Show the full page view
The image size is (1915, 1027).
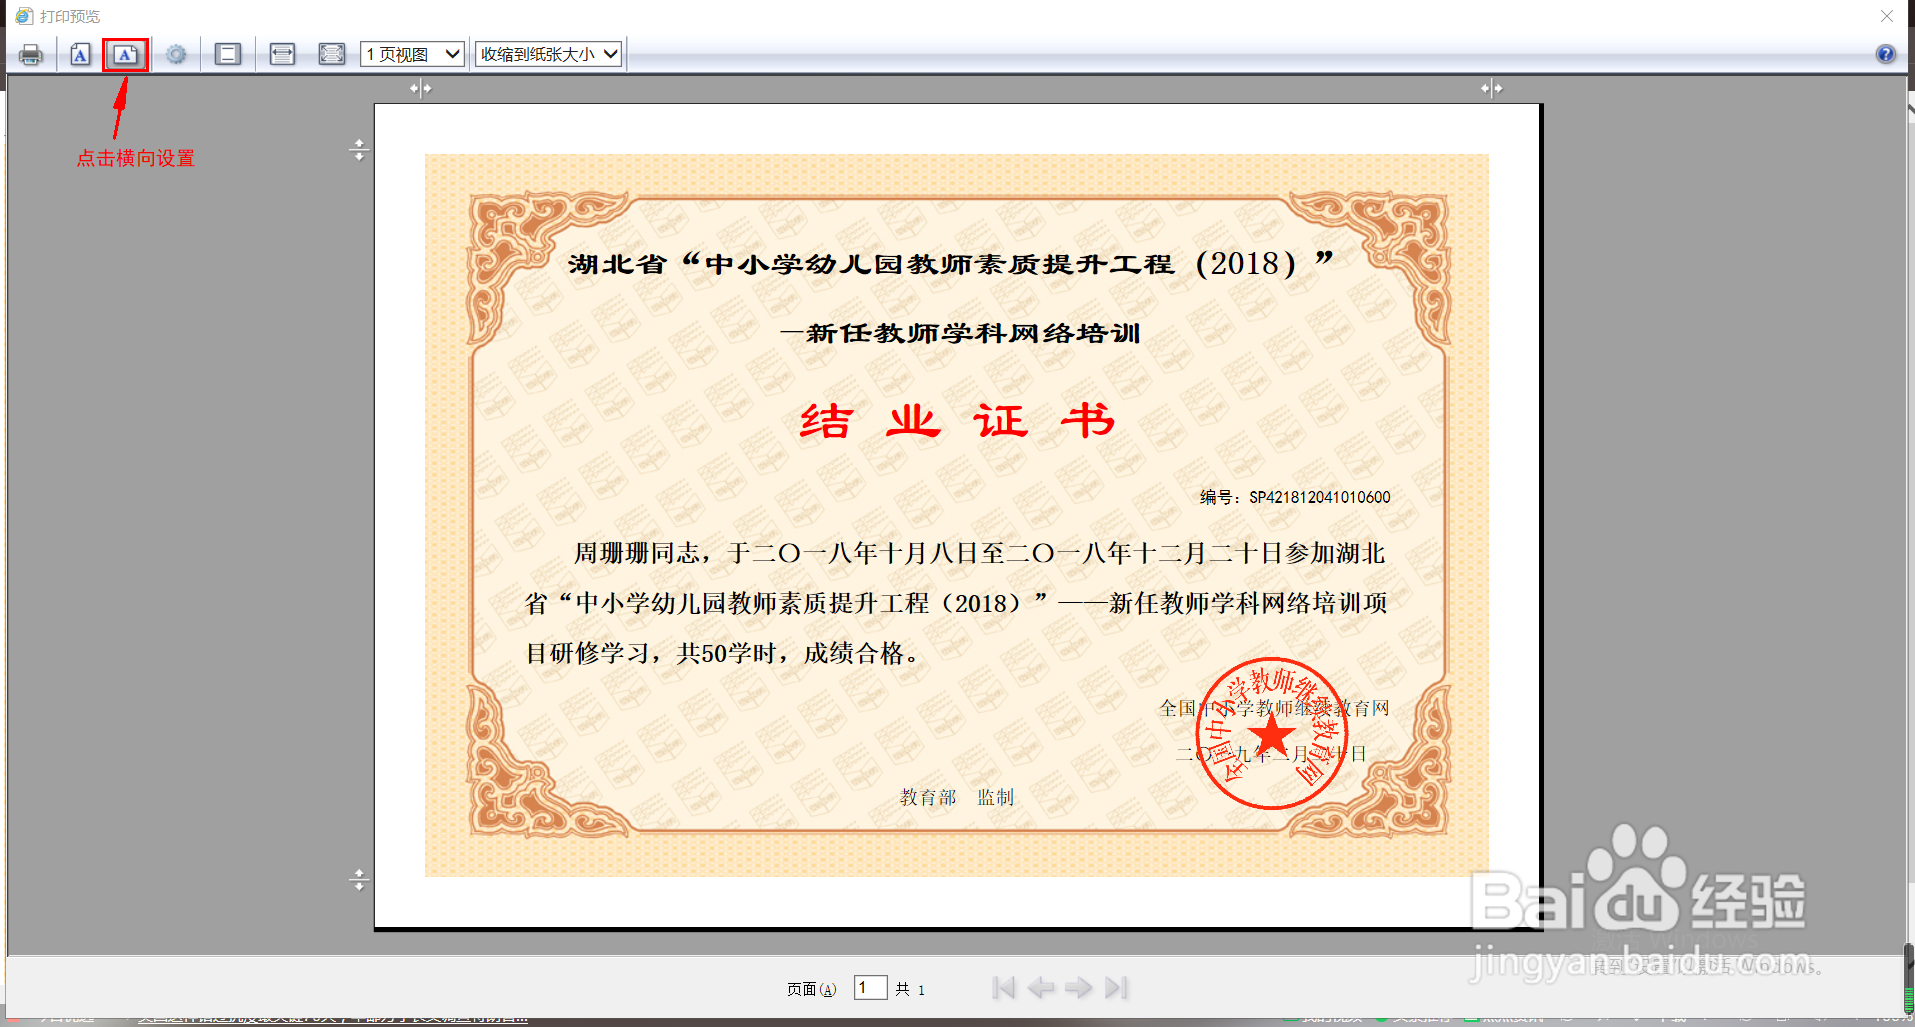pos(332,54)
